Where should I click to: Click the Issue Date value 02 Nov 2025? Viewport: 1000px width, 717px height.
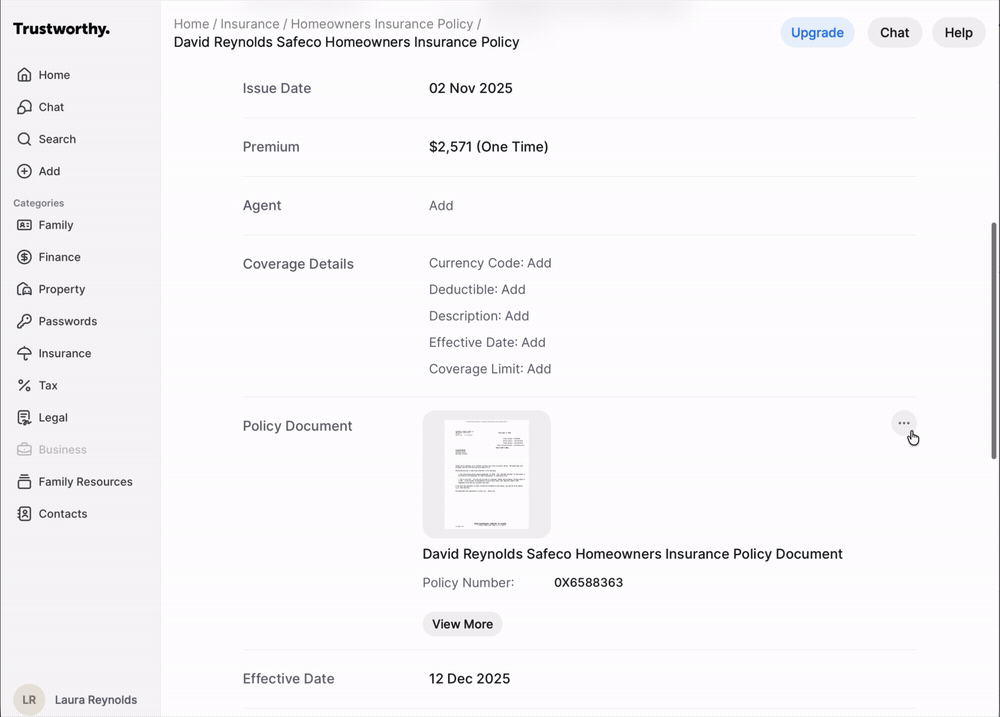coord(471,88)
